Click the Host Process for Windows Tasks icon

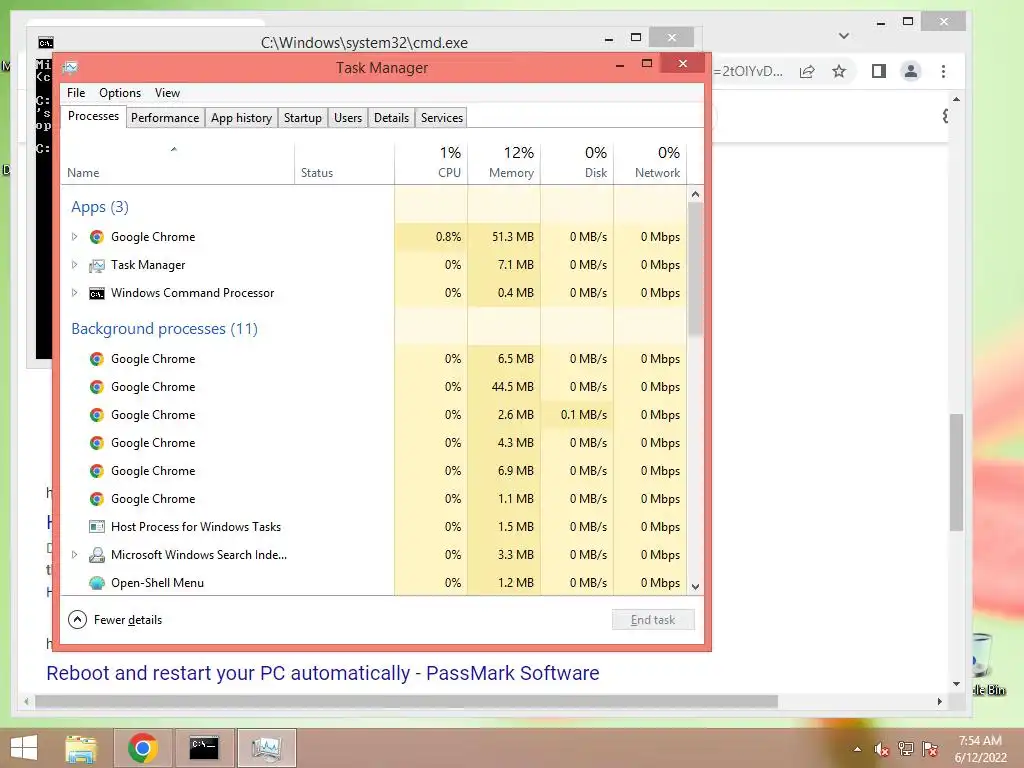(x=97, y=527)
